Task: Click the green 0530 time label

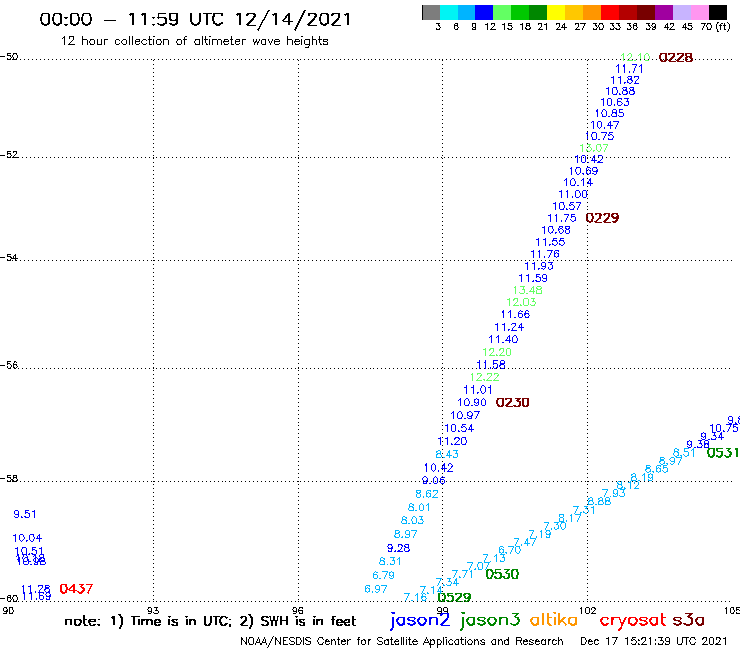Action: point(502,574)
